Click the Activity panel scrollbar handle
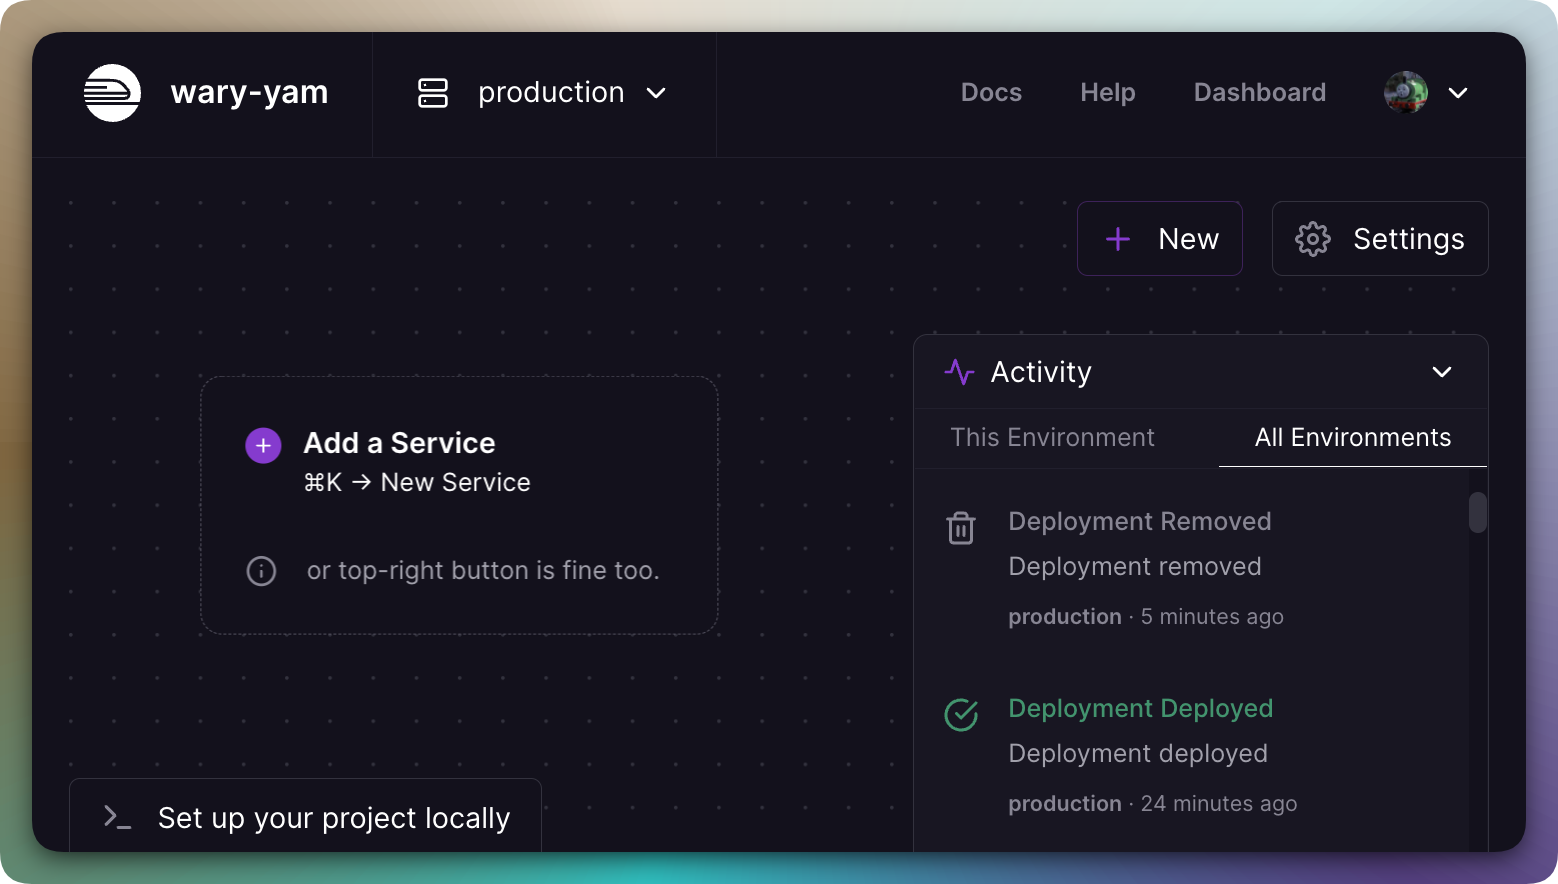The height and width of the screenshot is (884, 1558). click(x=1477, y=513)
